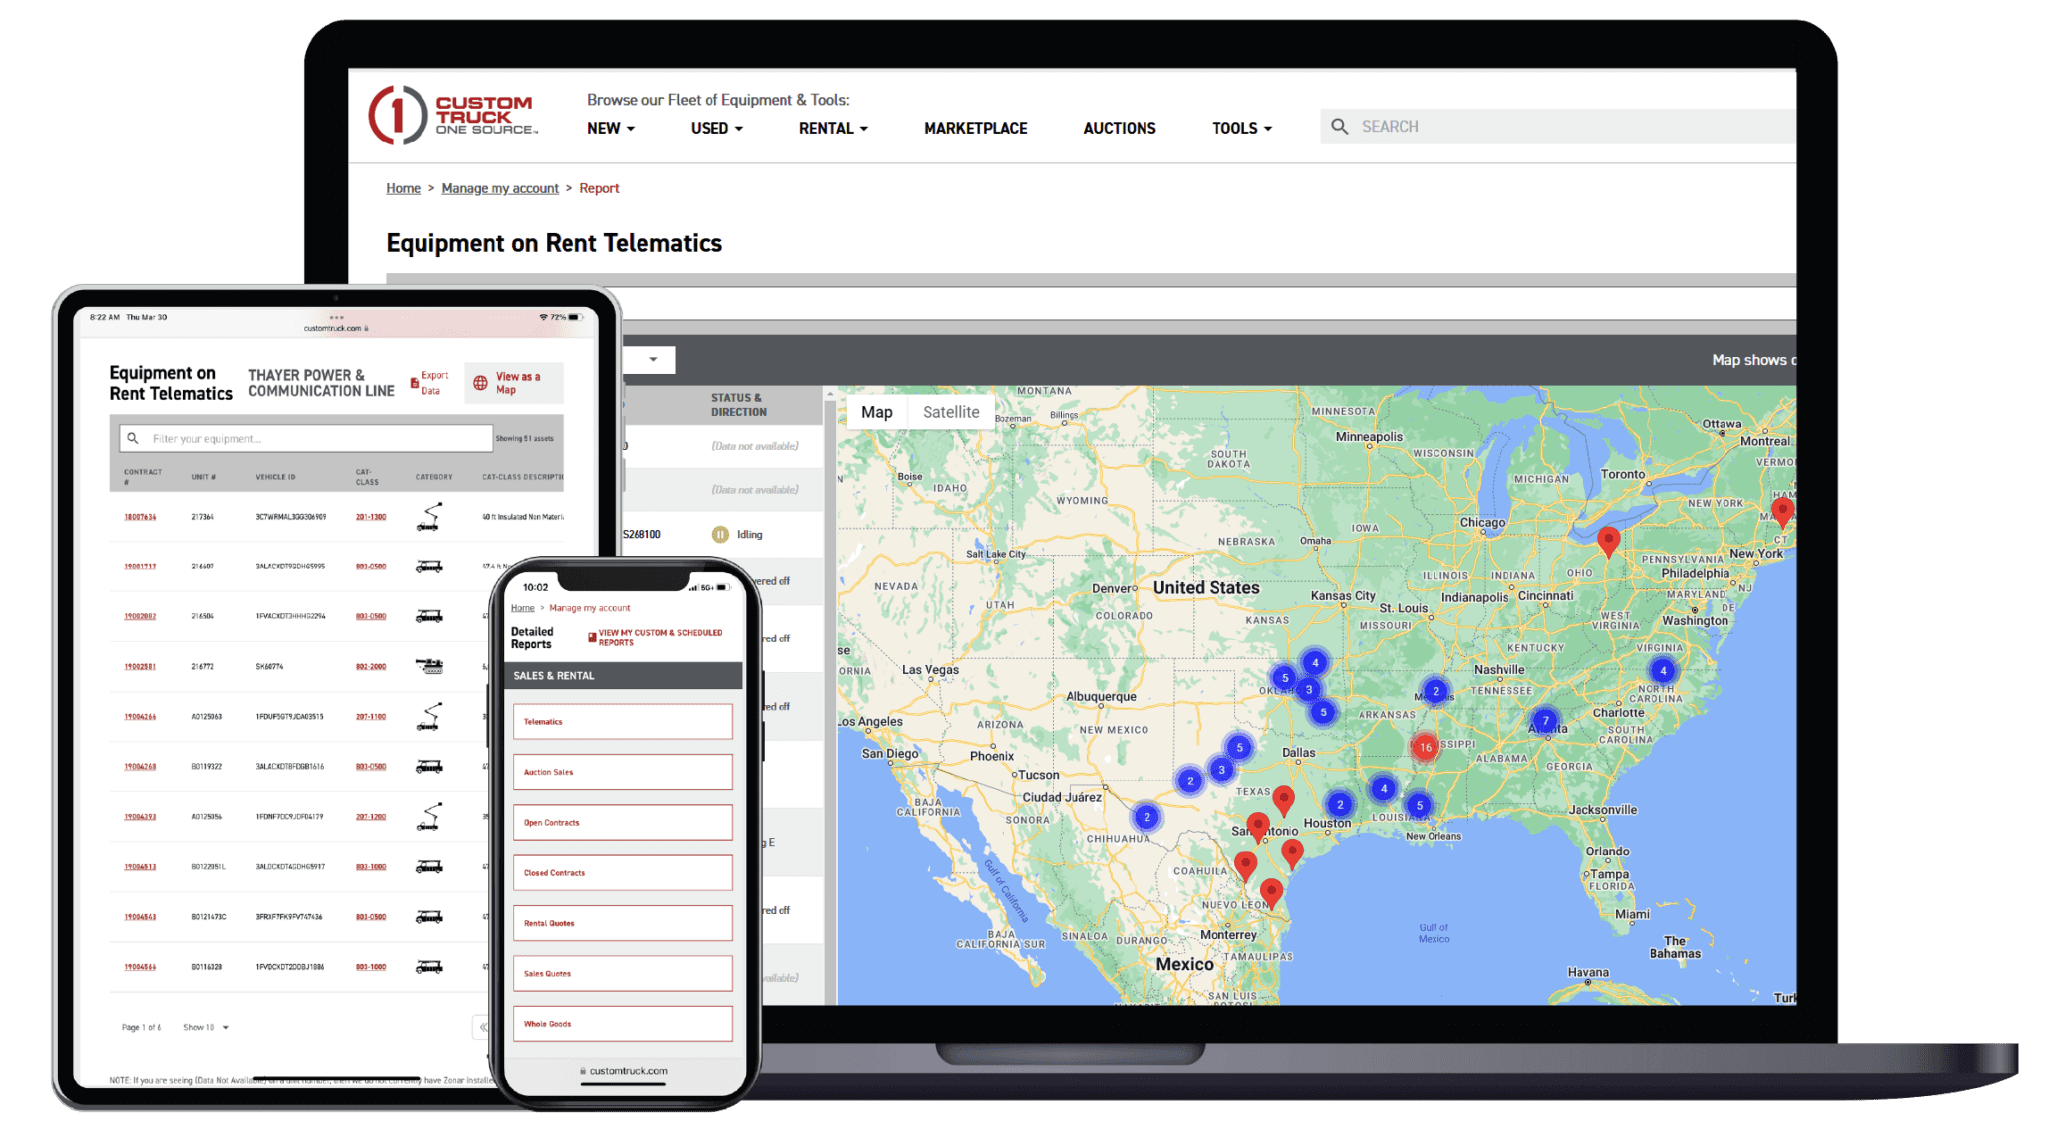Viewport: 2048px width, 1138px height.
Task: Click the Home breadcrumb link on laptop
Action: [x=403, y=188]
